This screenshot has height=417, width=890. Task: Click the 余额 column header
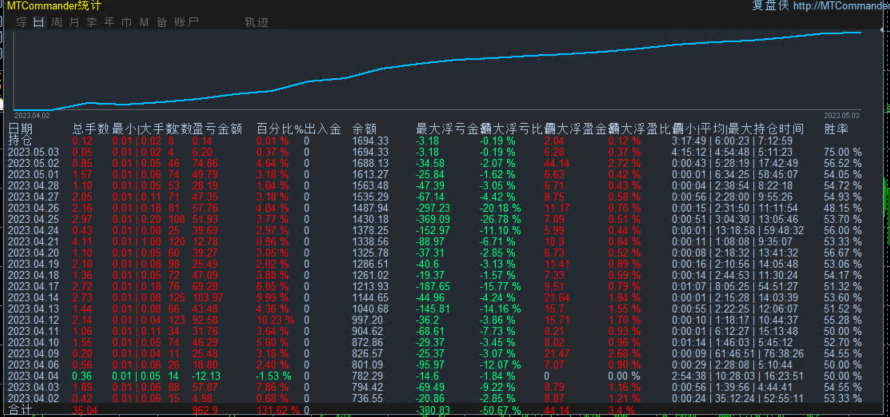click(364, 129)
